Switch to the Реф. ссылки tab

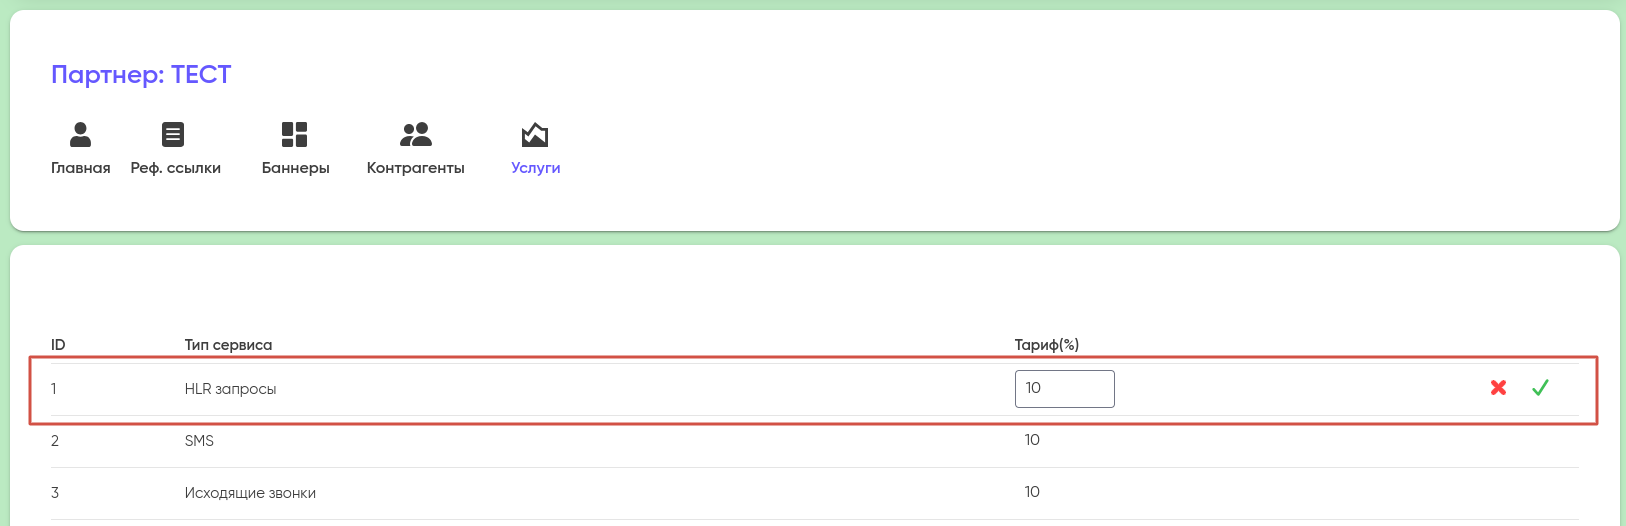click(176, 168)
